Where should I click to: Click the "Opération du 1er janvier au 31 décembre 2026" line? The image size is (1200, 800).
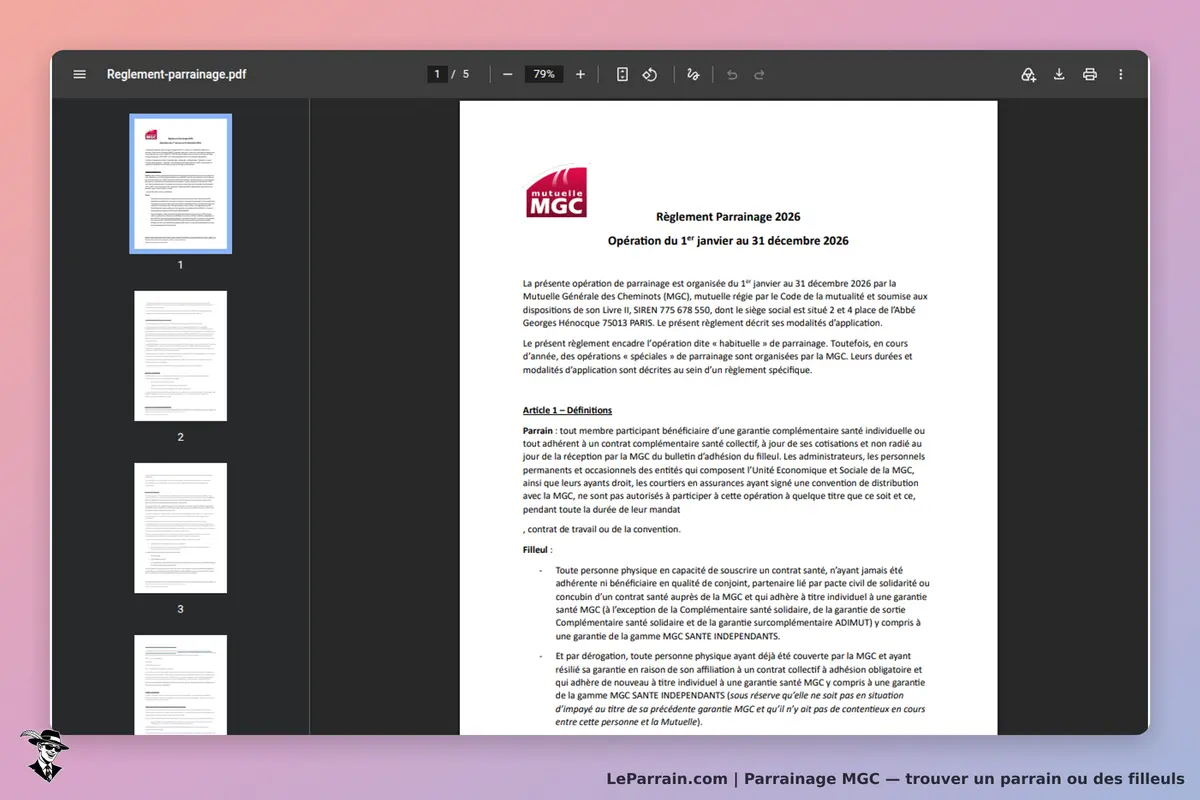(x=728, y=241)
